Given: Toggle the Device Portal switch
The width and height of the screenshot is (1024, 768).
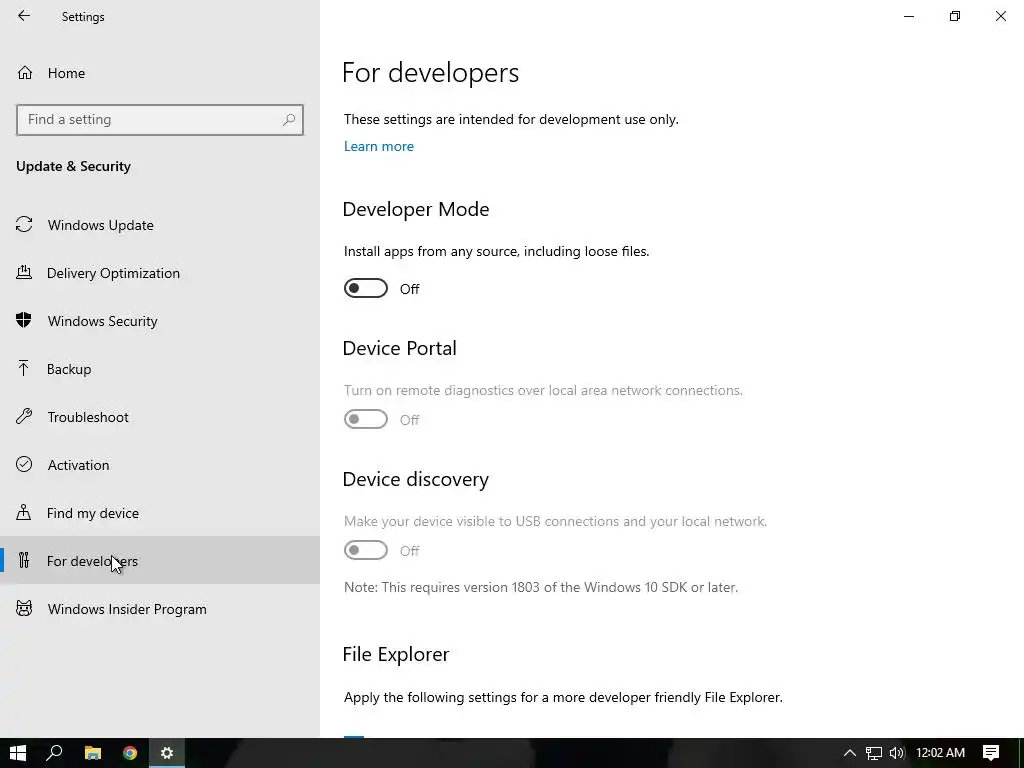Looking at the screenshot, I should pos(366,419).
